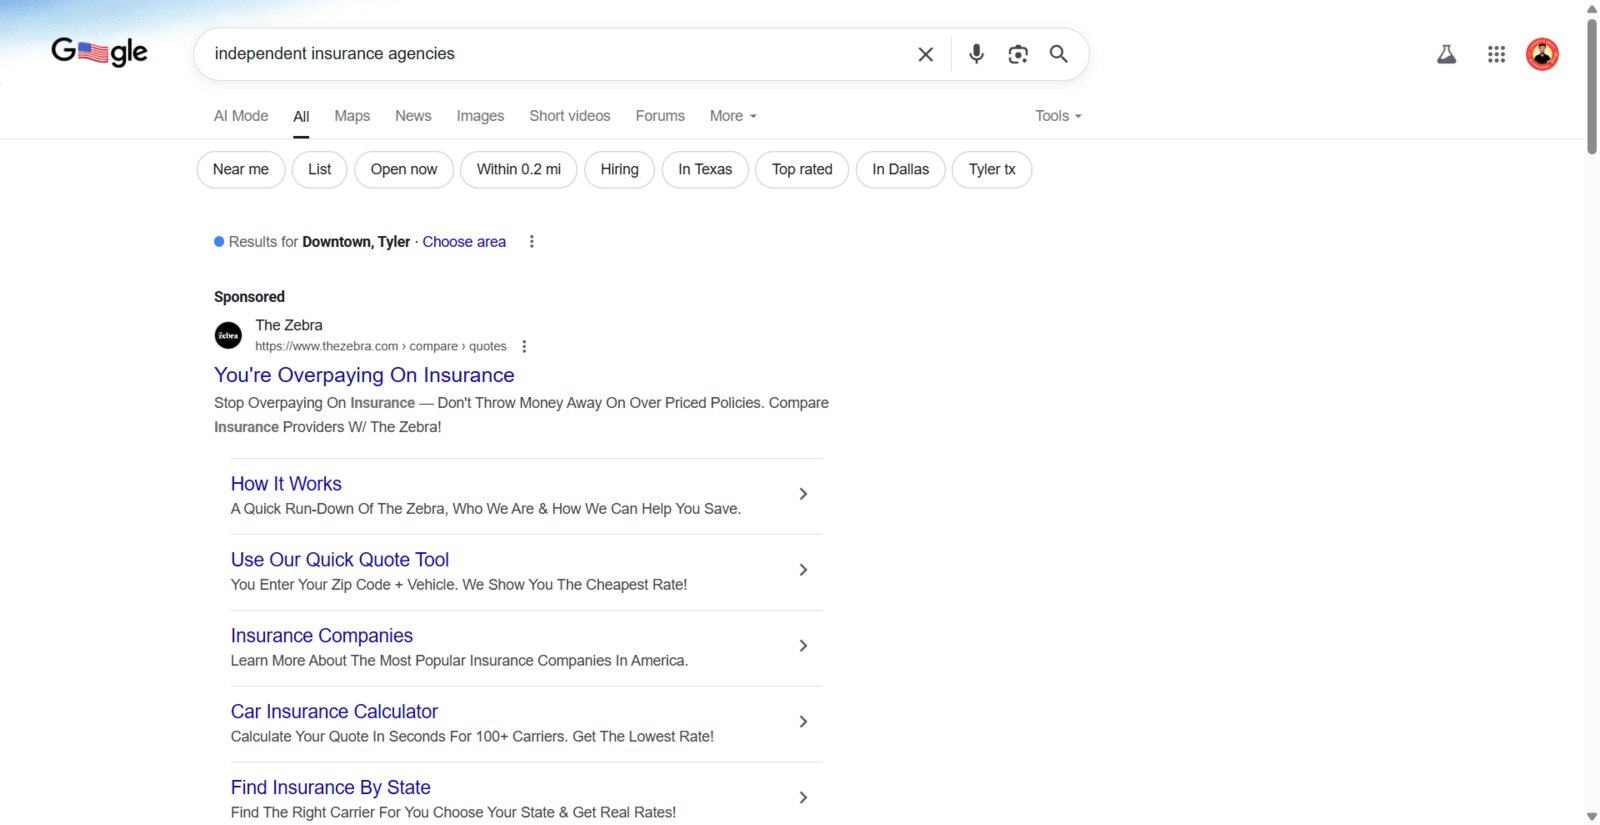This screenshot has height=825, width=1600.
Task: Open the three-dot menu beside Choose area
Action: pyautogui.click(x=532, y=242)
